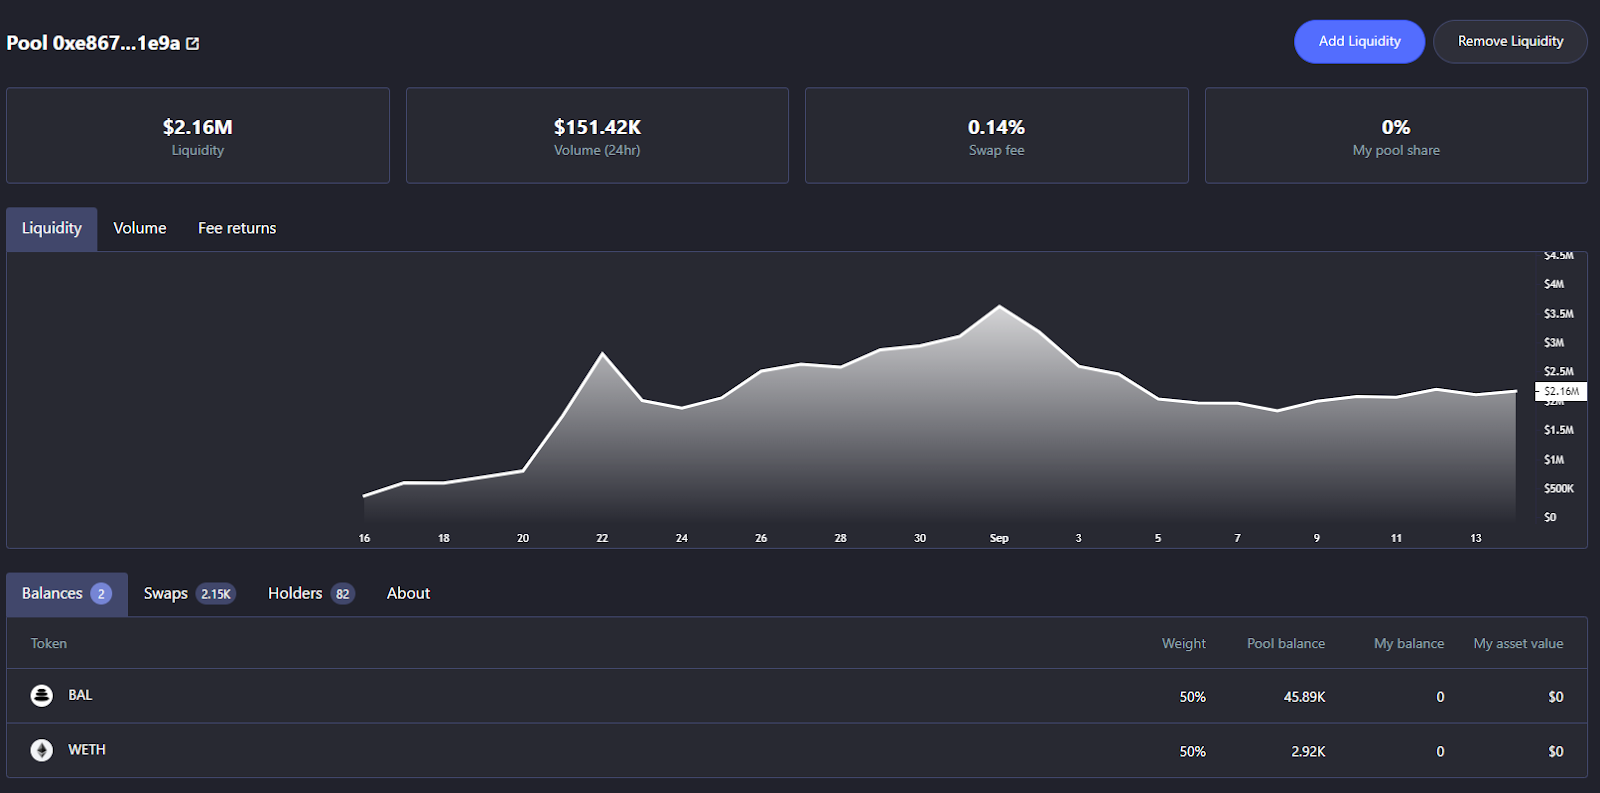Open pool address external link icon
Screen dimensions: 1600x793
(193, 44)
